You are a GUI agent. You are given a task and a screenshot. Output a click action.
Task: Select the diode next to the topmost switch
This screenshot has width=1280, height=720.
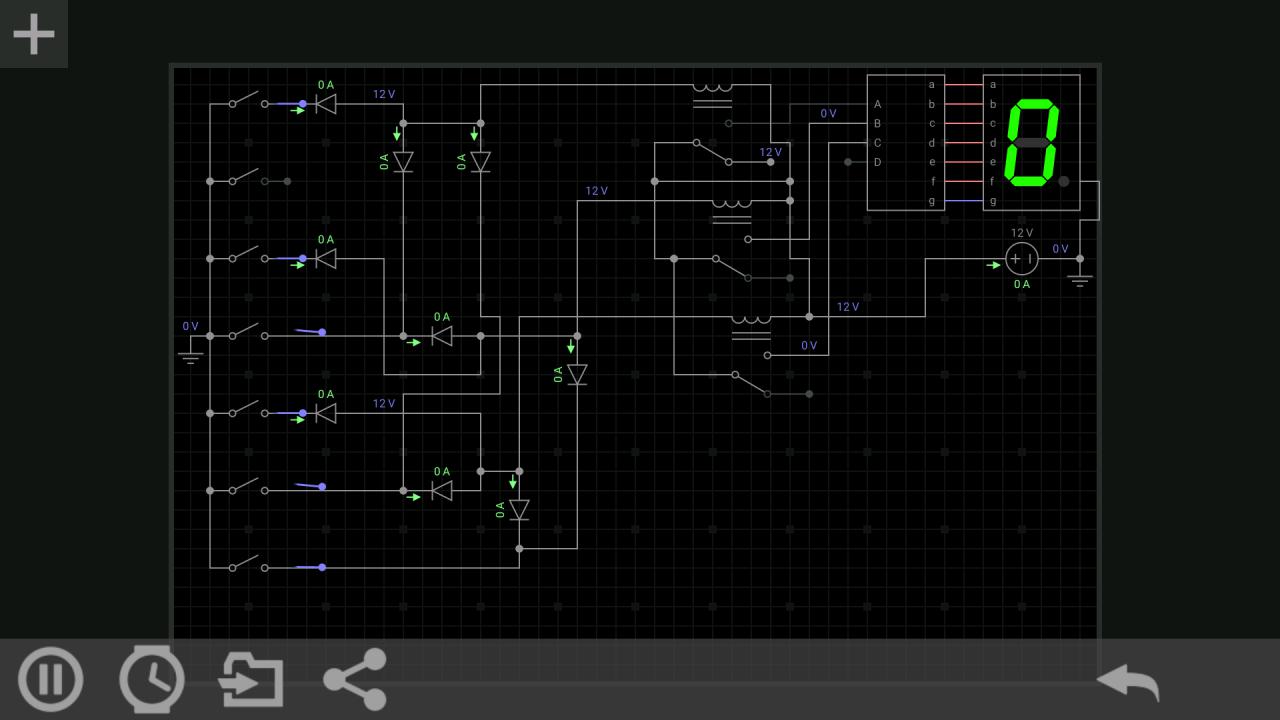(x=325, y=104)
